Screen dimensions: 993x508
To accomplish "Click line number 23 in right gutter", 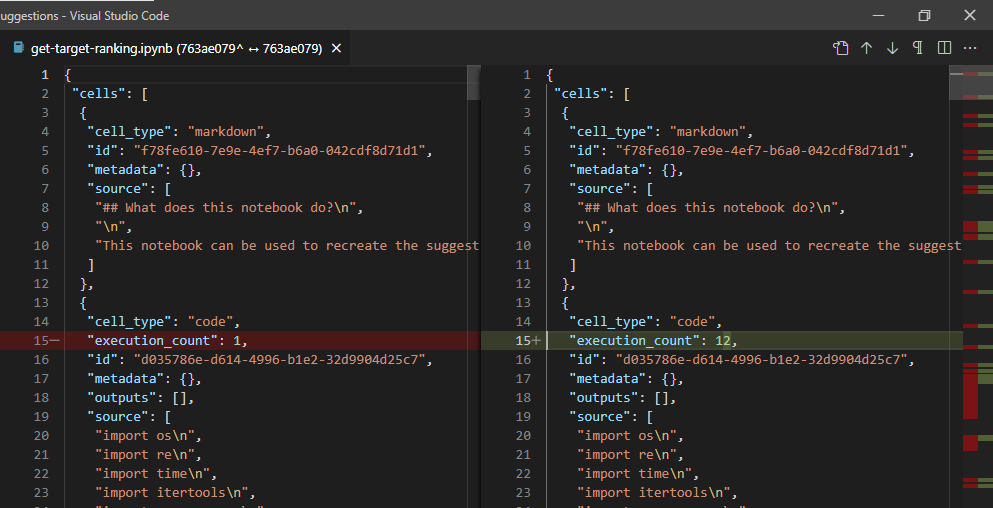I will coord(522,493).
